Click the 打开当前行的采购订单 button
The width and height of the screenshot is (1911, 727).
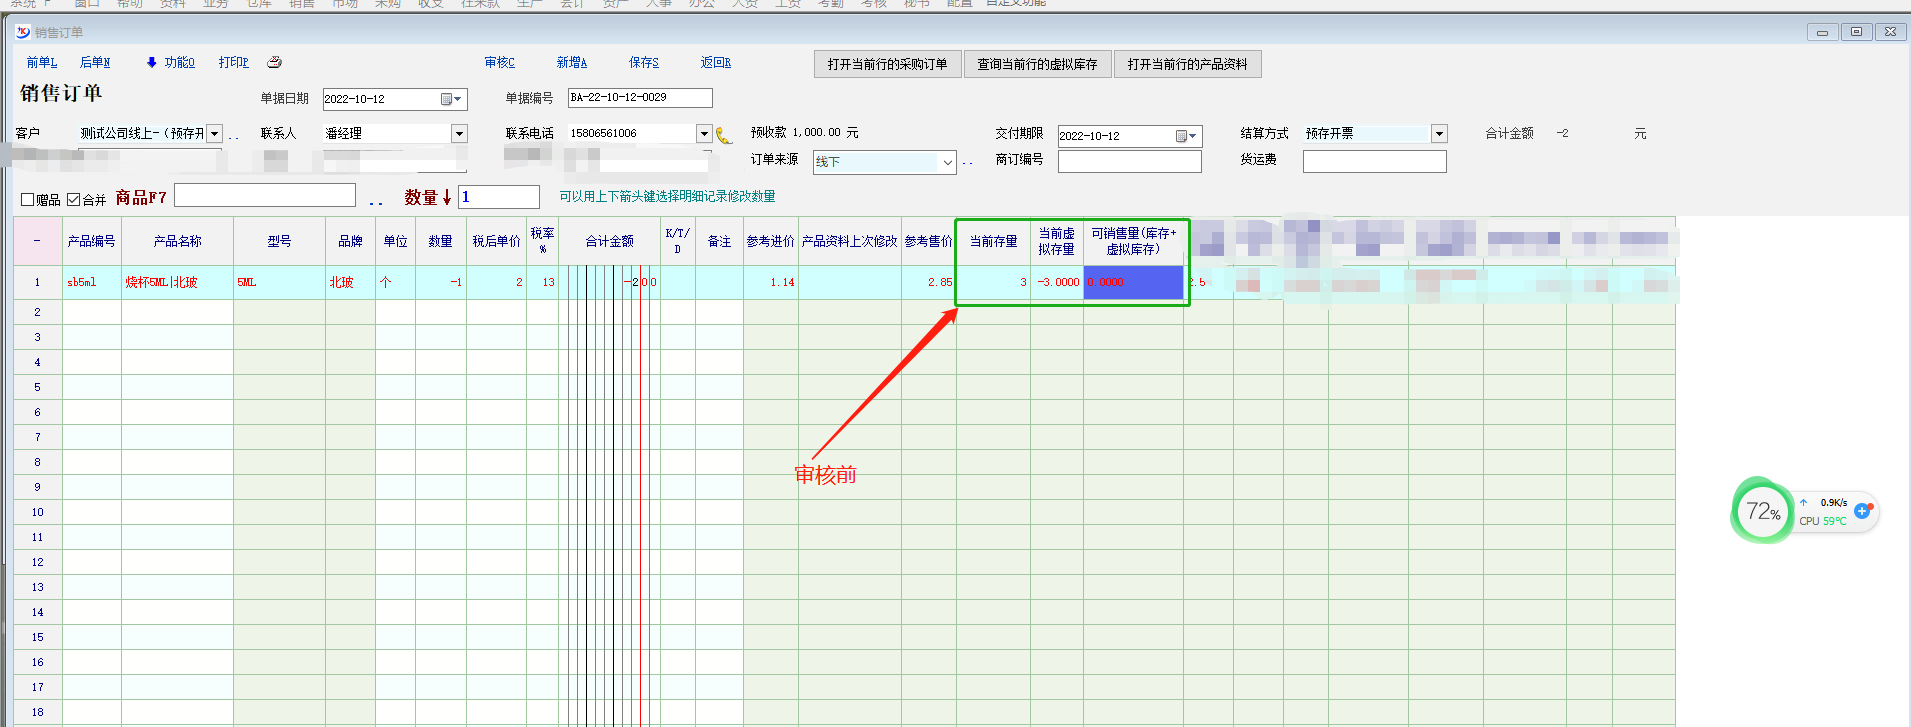(x=887, y=64)
